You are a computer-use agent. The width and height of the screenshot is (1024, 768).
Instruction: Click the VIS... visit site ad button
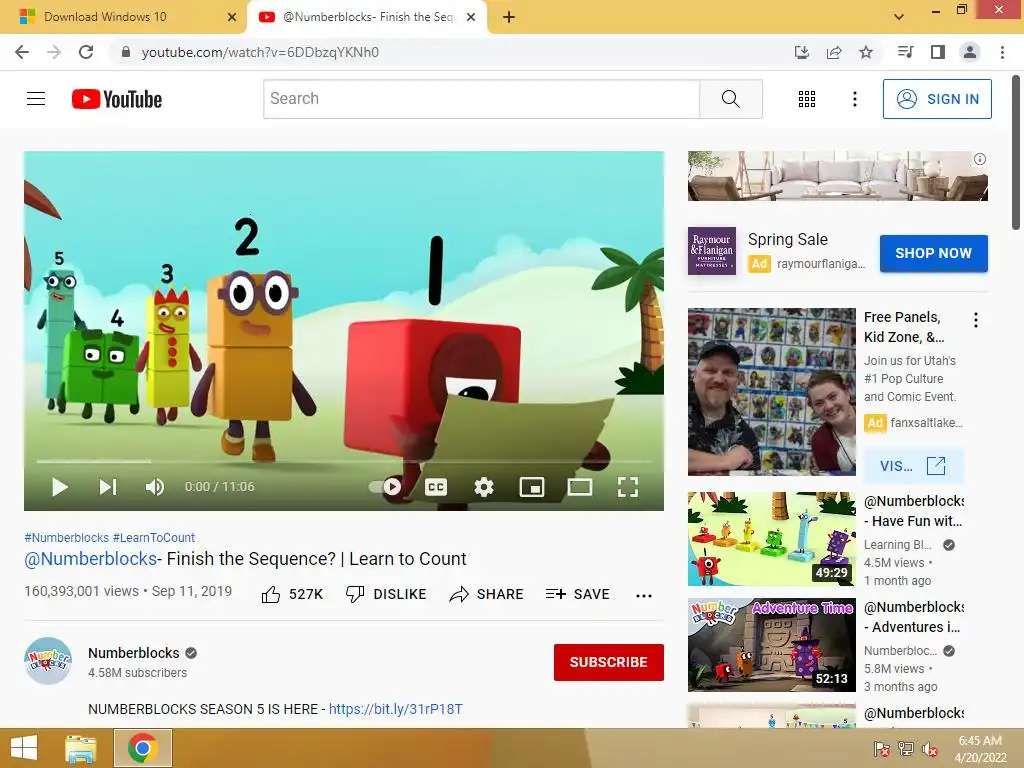tap(913, 466)
